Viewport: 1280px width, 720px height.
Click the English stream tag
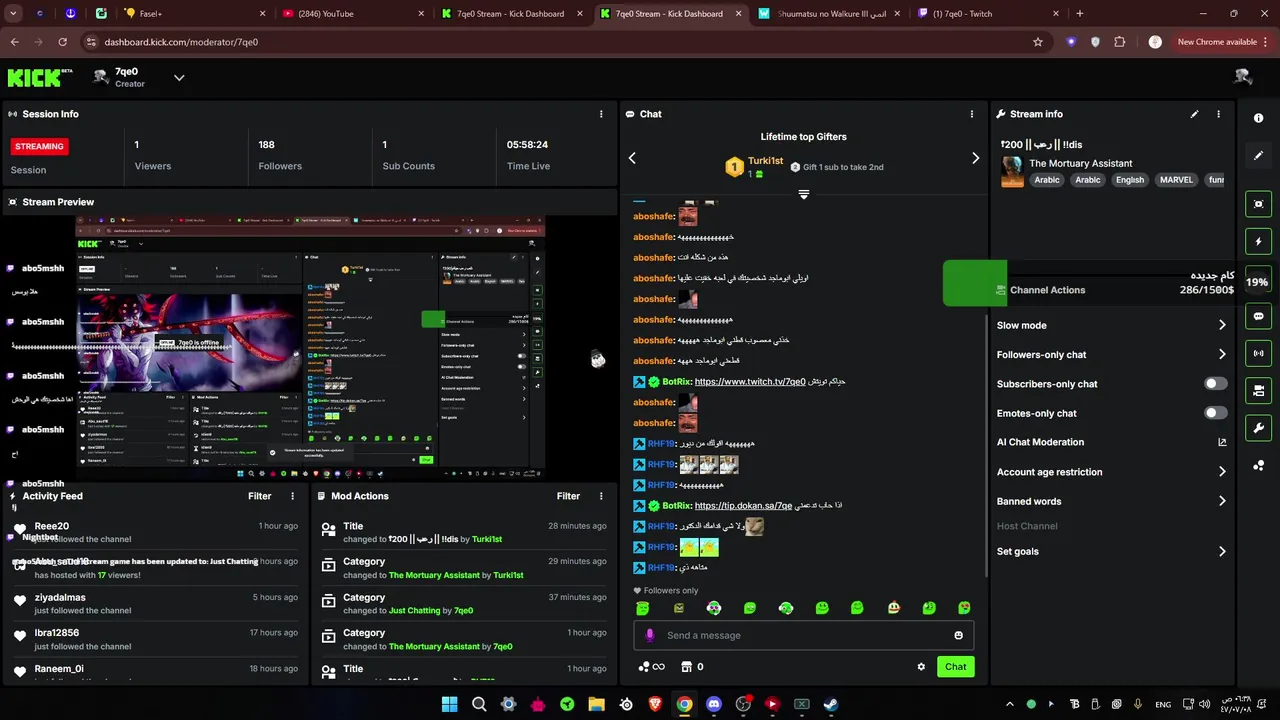point(1130,180)
